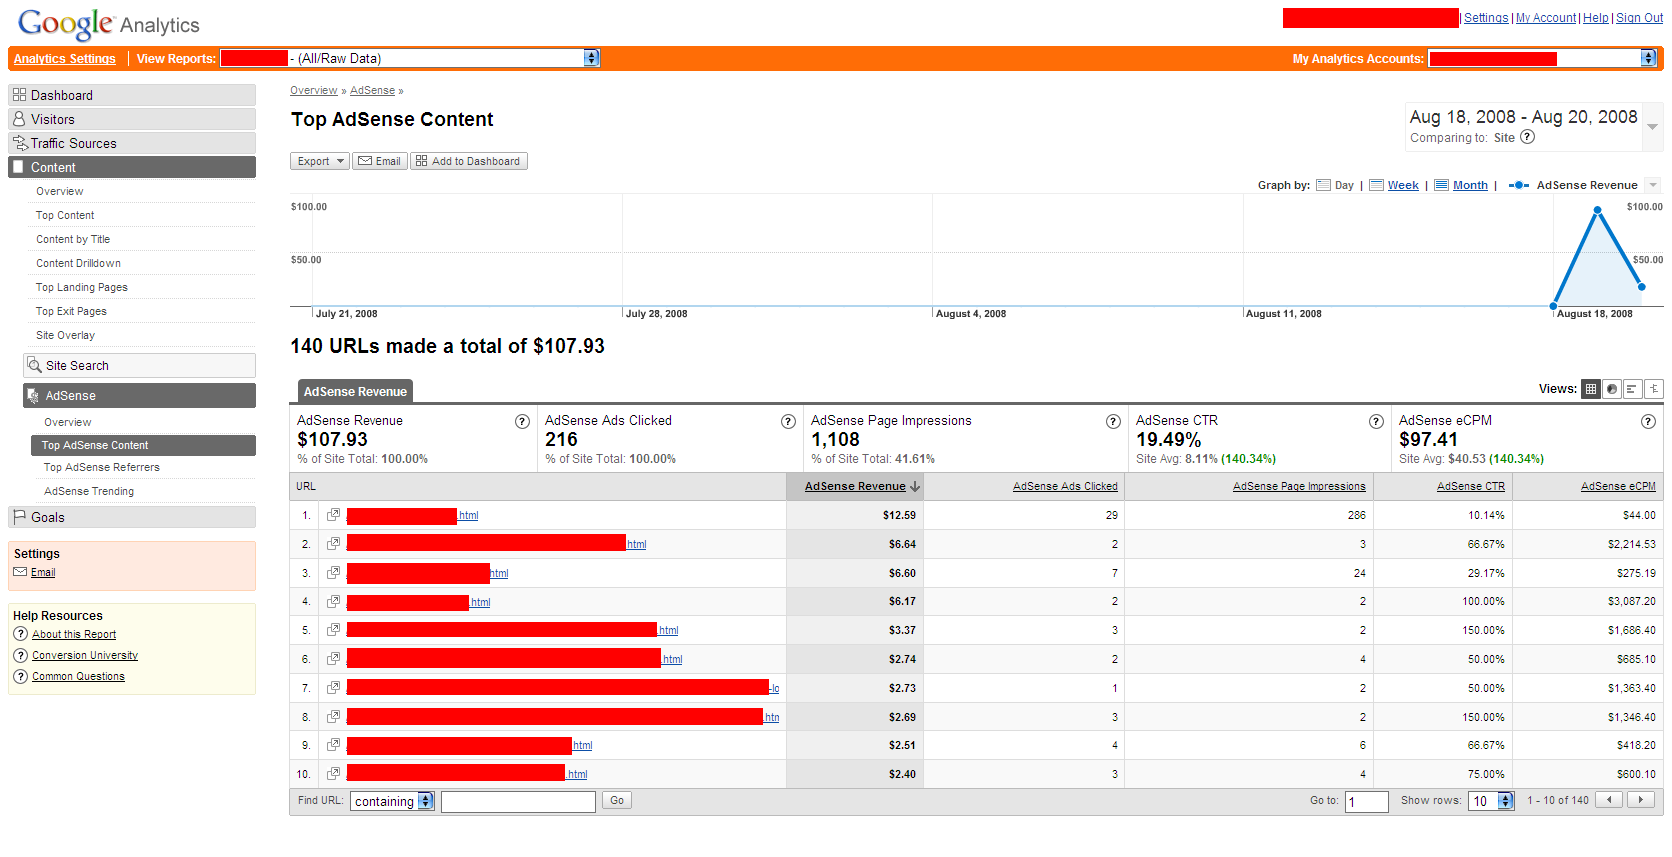Image resolution: width=1672 pixels, height=857 pixels.
Task: Click first data point on revenue graph
Action: (1553, 306)
